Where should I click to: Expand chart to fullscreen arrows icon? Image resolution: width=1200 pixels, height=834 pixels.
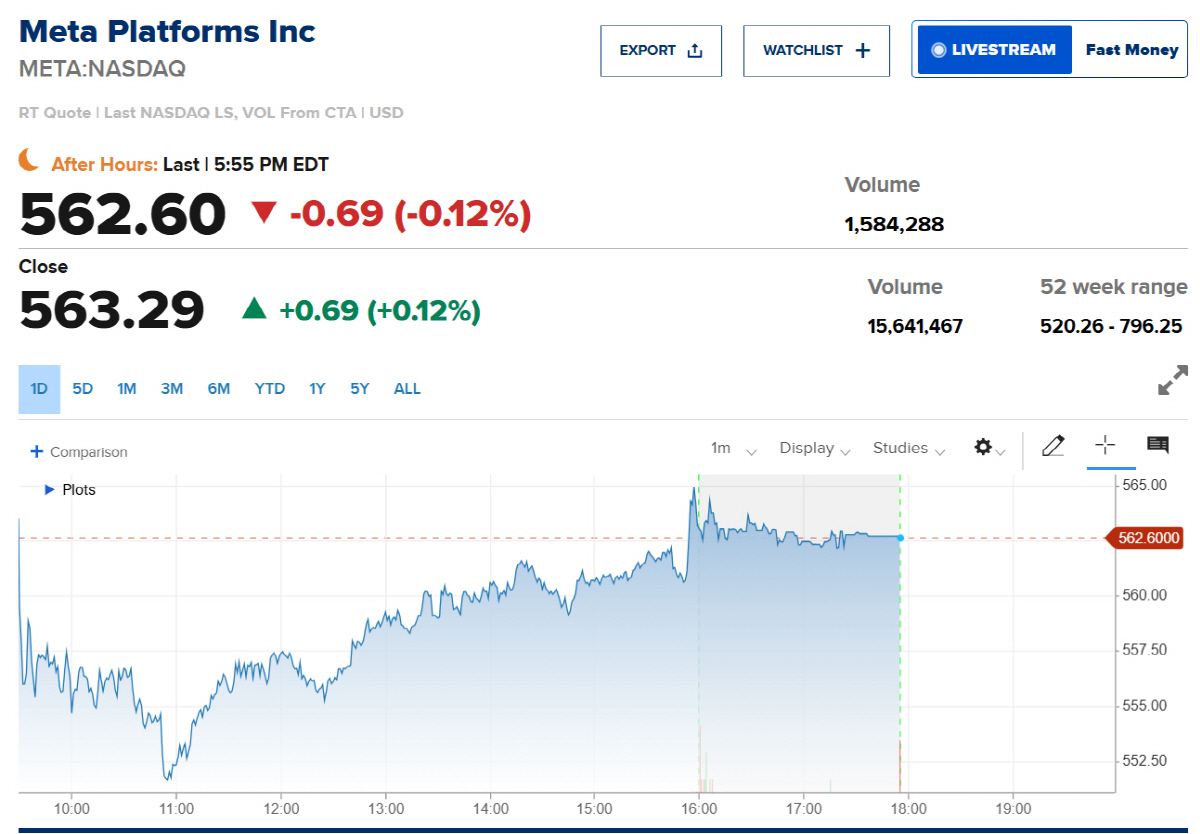pos(1173,380)
